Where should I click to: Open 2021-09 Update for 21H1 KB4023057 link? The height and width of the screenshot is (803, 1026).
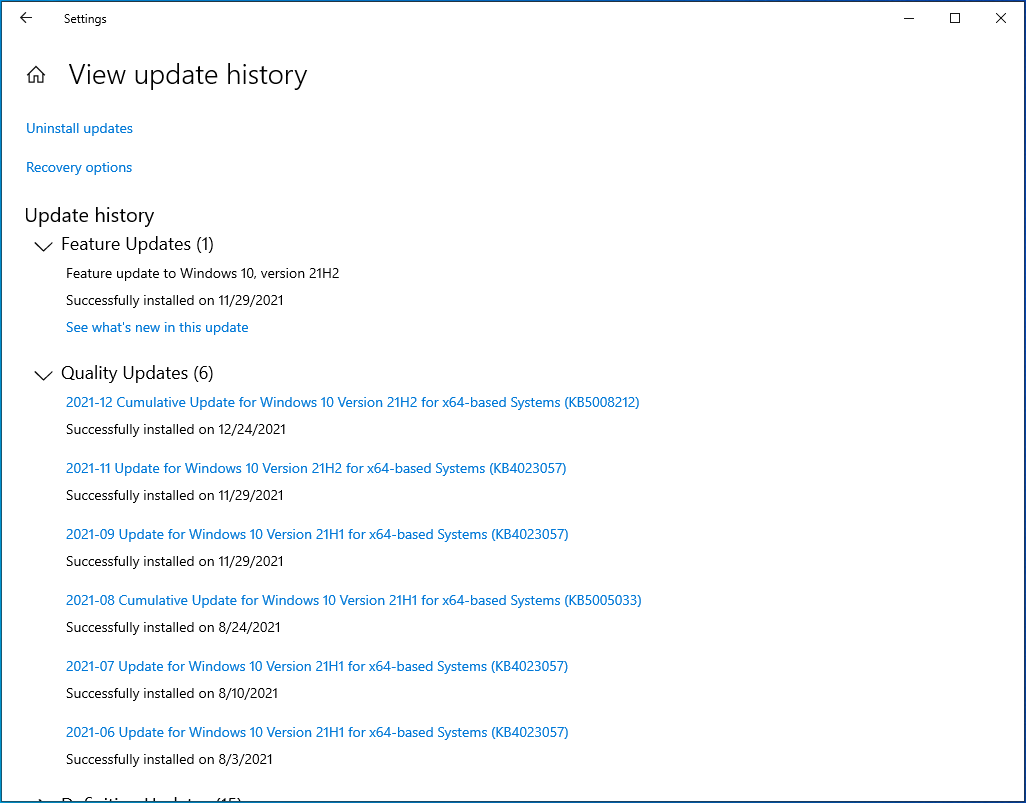click(317, 535)
